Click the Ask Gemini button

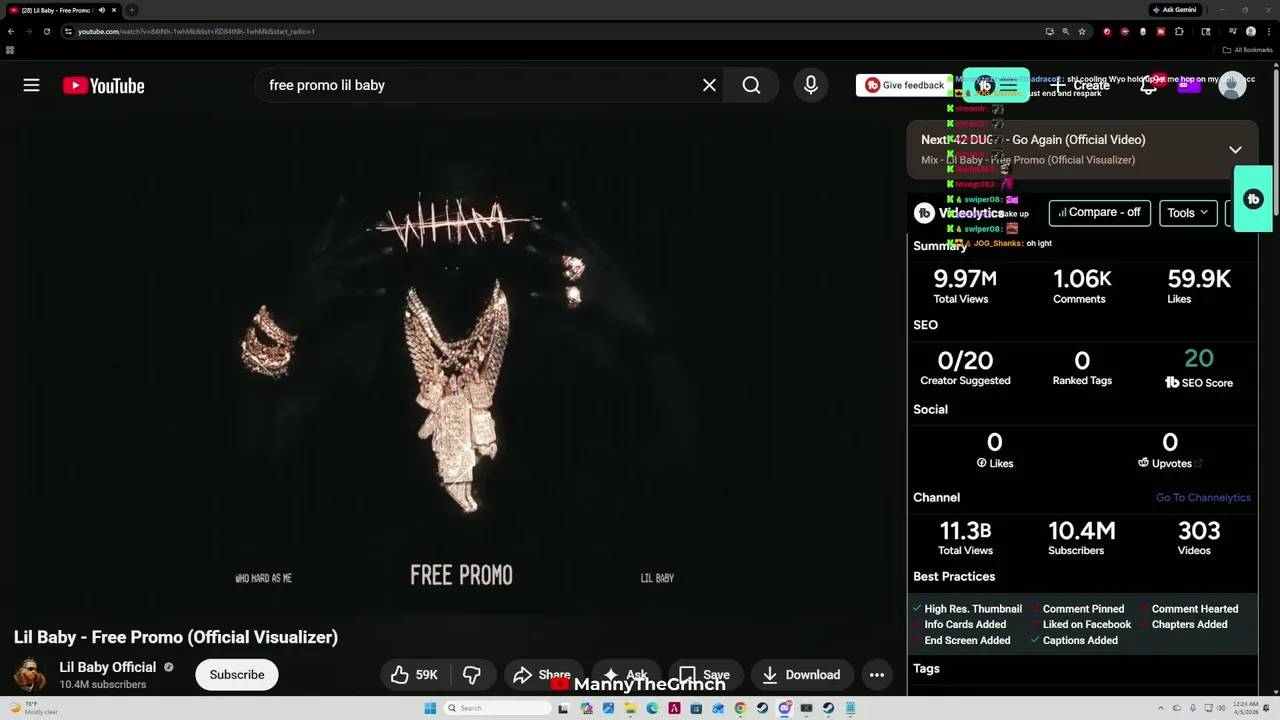(1175, 10)
